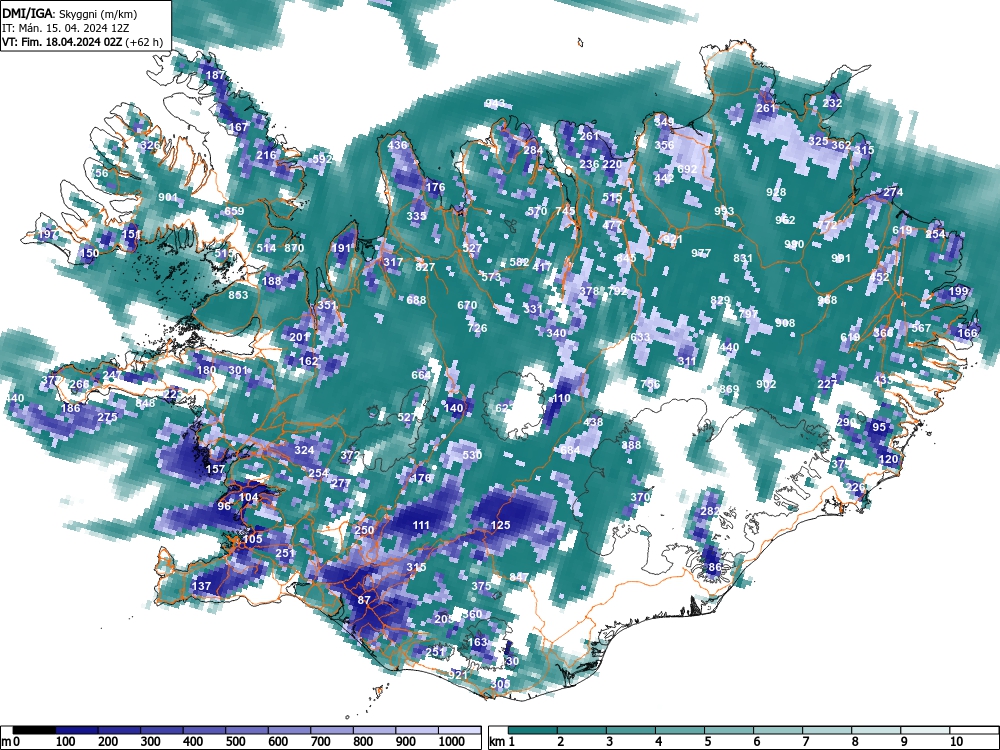Click the '500' label on the metre legend
The width and height of the screenshot is (1000, 750).
coord(235,742)
